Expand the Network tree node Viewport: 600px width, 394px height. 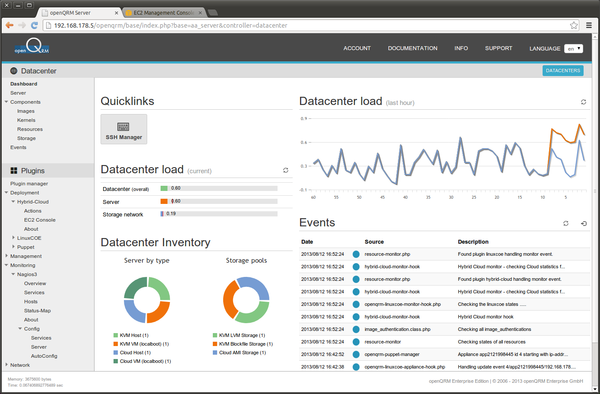pos(6,365)
